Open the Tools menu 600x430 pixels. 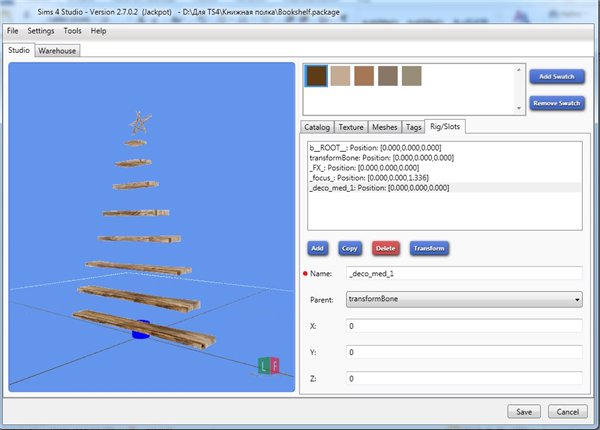click(72, 31)
